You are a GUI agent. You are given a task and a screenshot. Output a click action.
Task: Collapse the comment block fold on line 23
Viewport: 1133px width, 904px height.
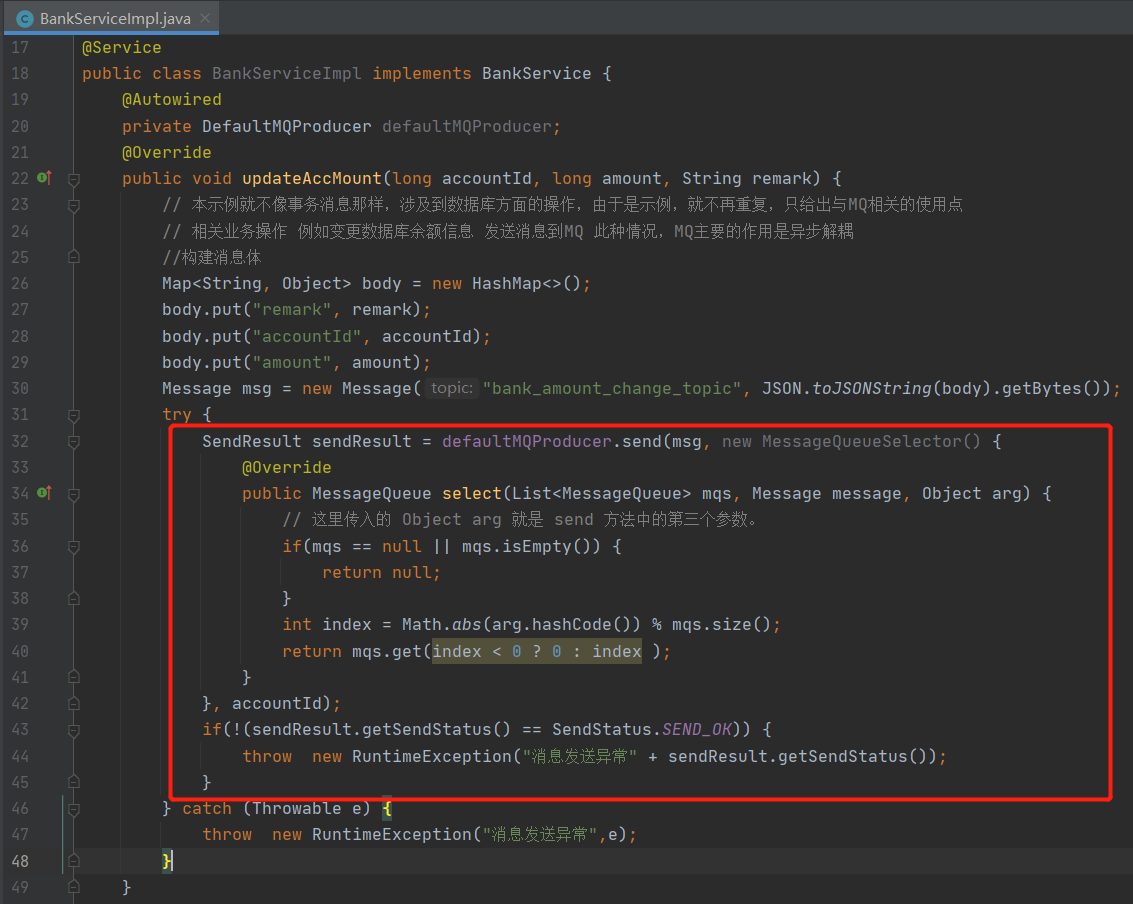pos(73,205)
